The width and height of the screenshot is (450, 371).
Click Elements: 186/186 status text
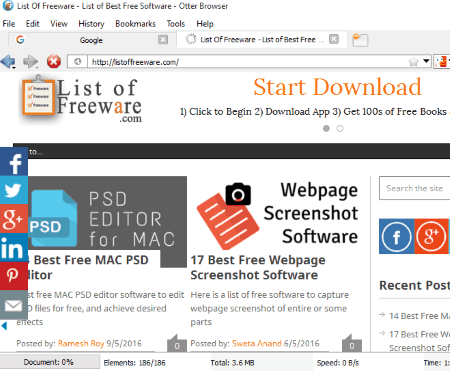click(x=134, y=363)
